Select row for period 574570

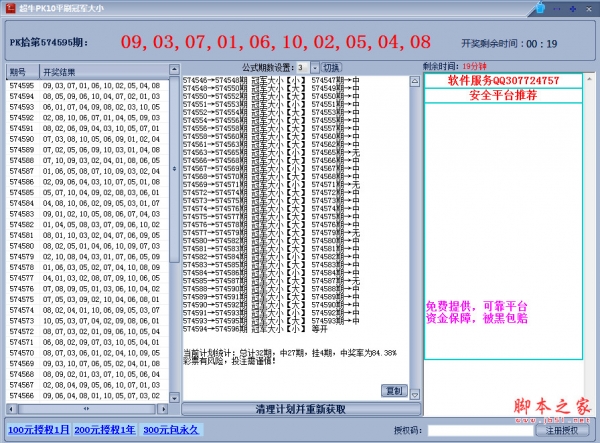coord(87,353)
